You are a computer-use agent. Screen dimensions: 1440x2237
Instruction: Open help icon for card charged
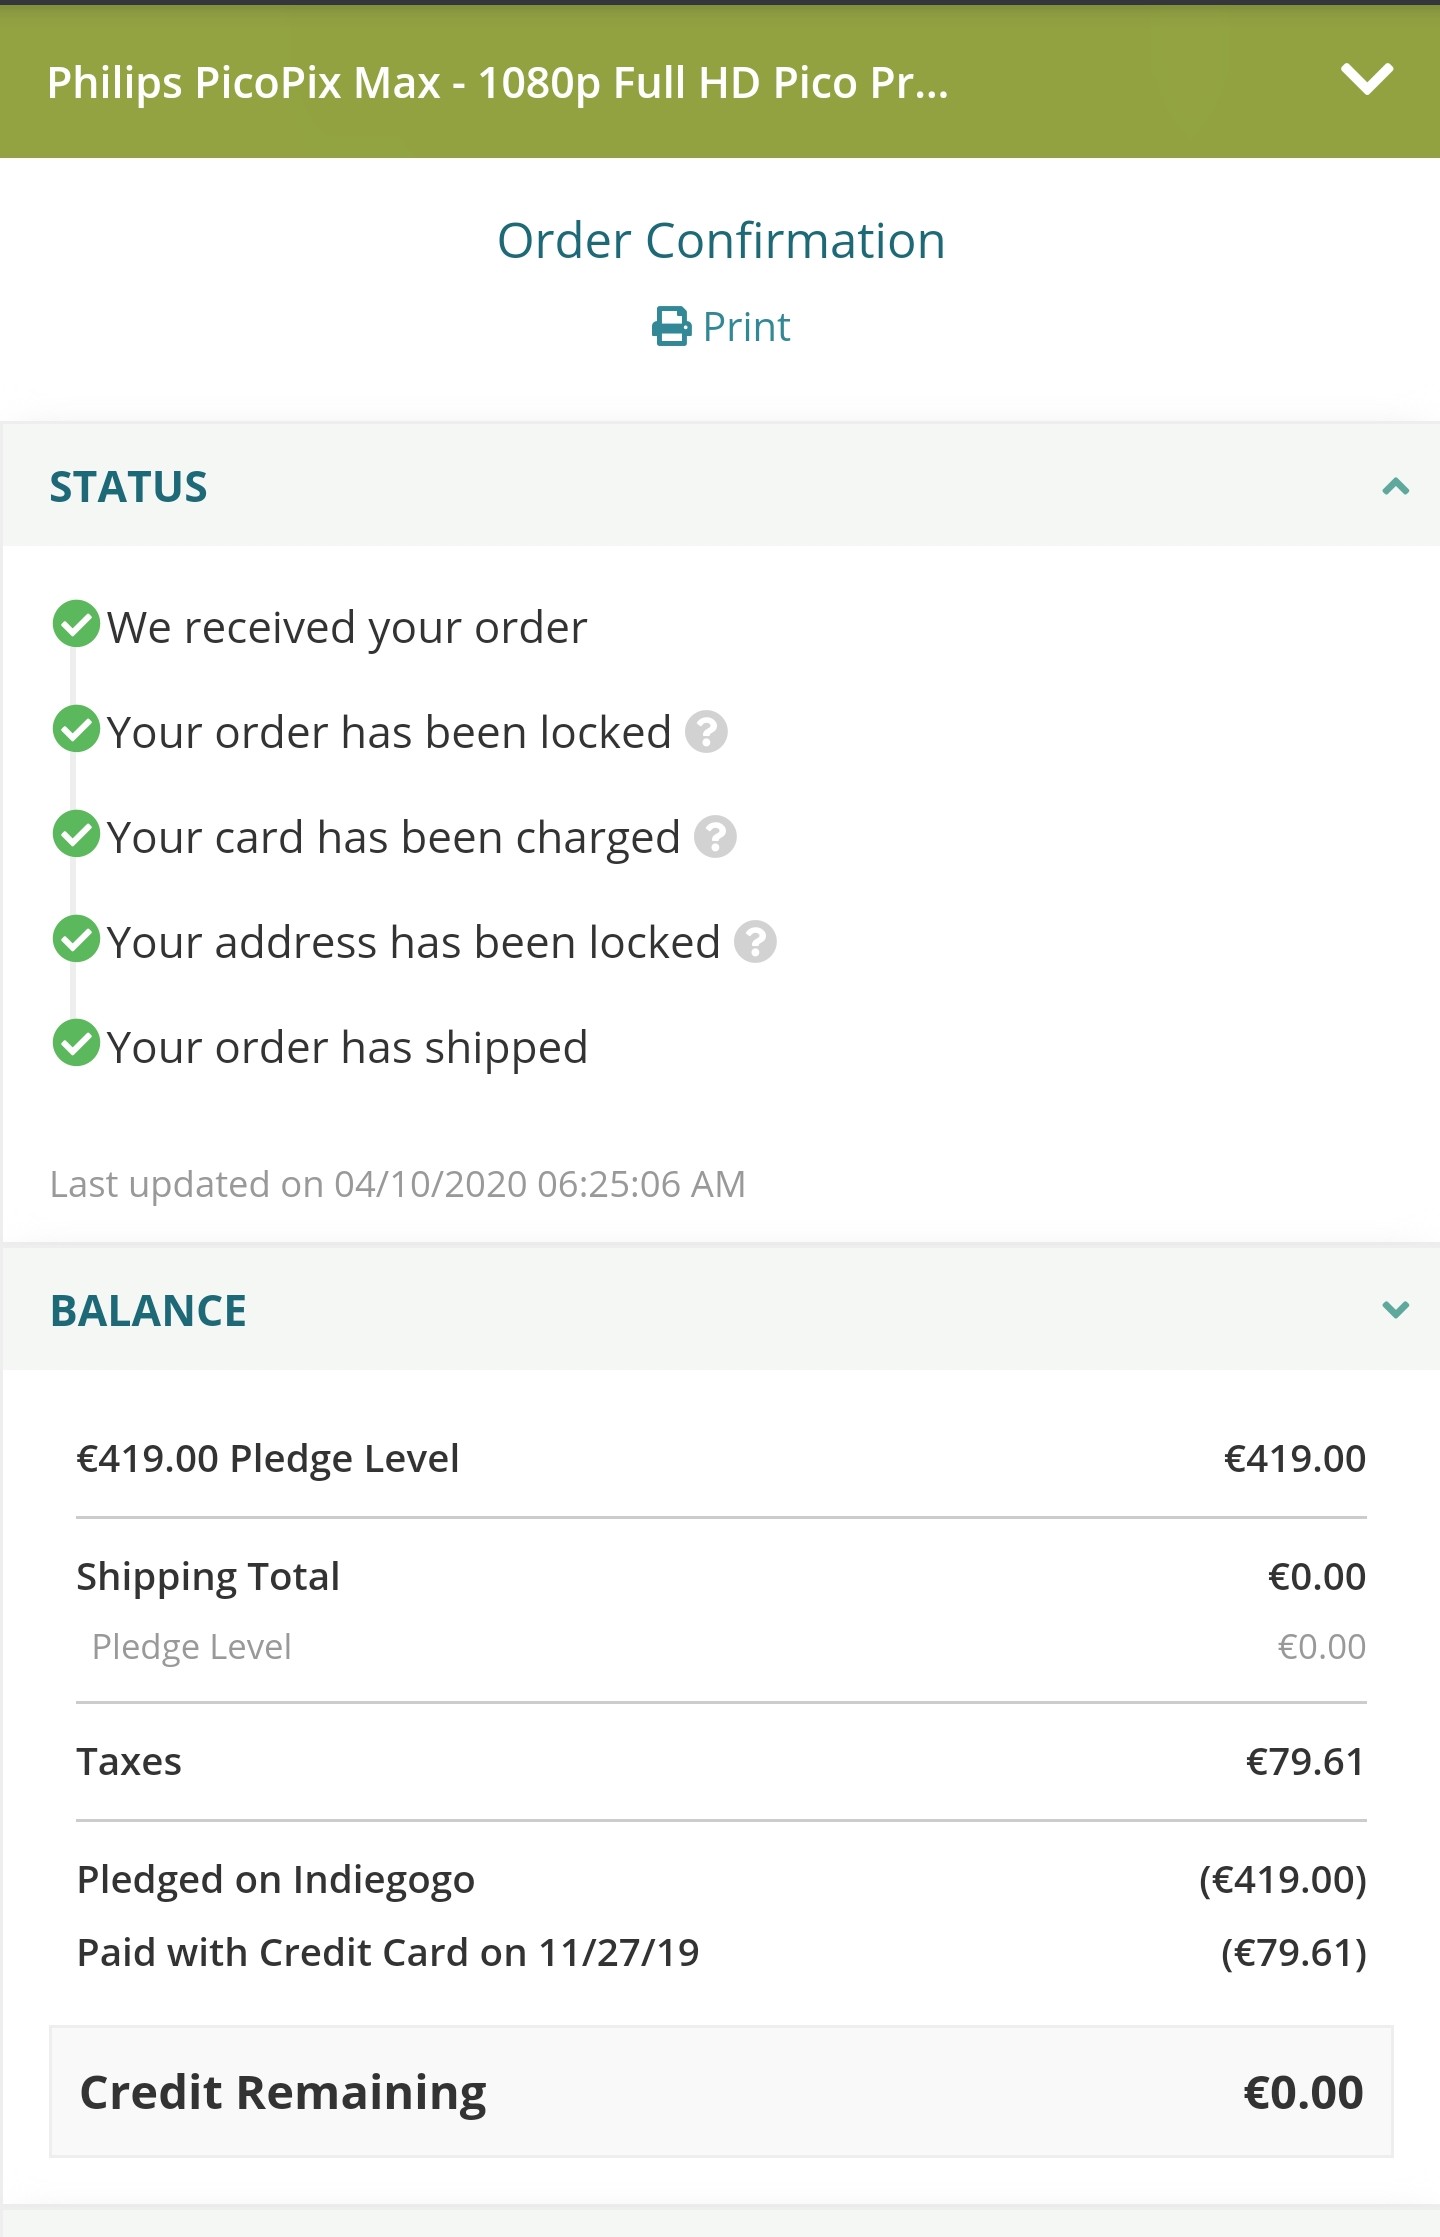(715, 837)
